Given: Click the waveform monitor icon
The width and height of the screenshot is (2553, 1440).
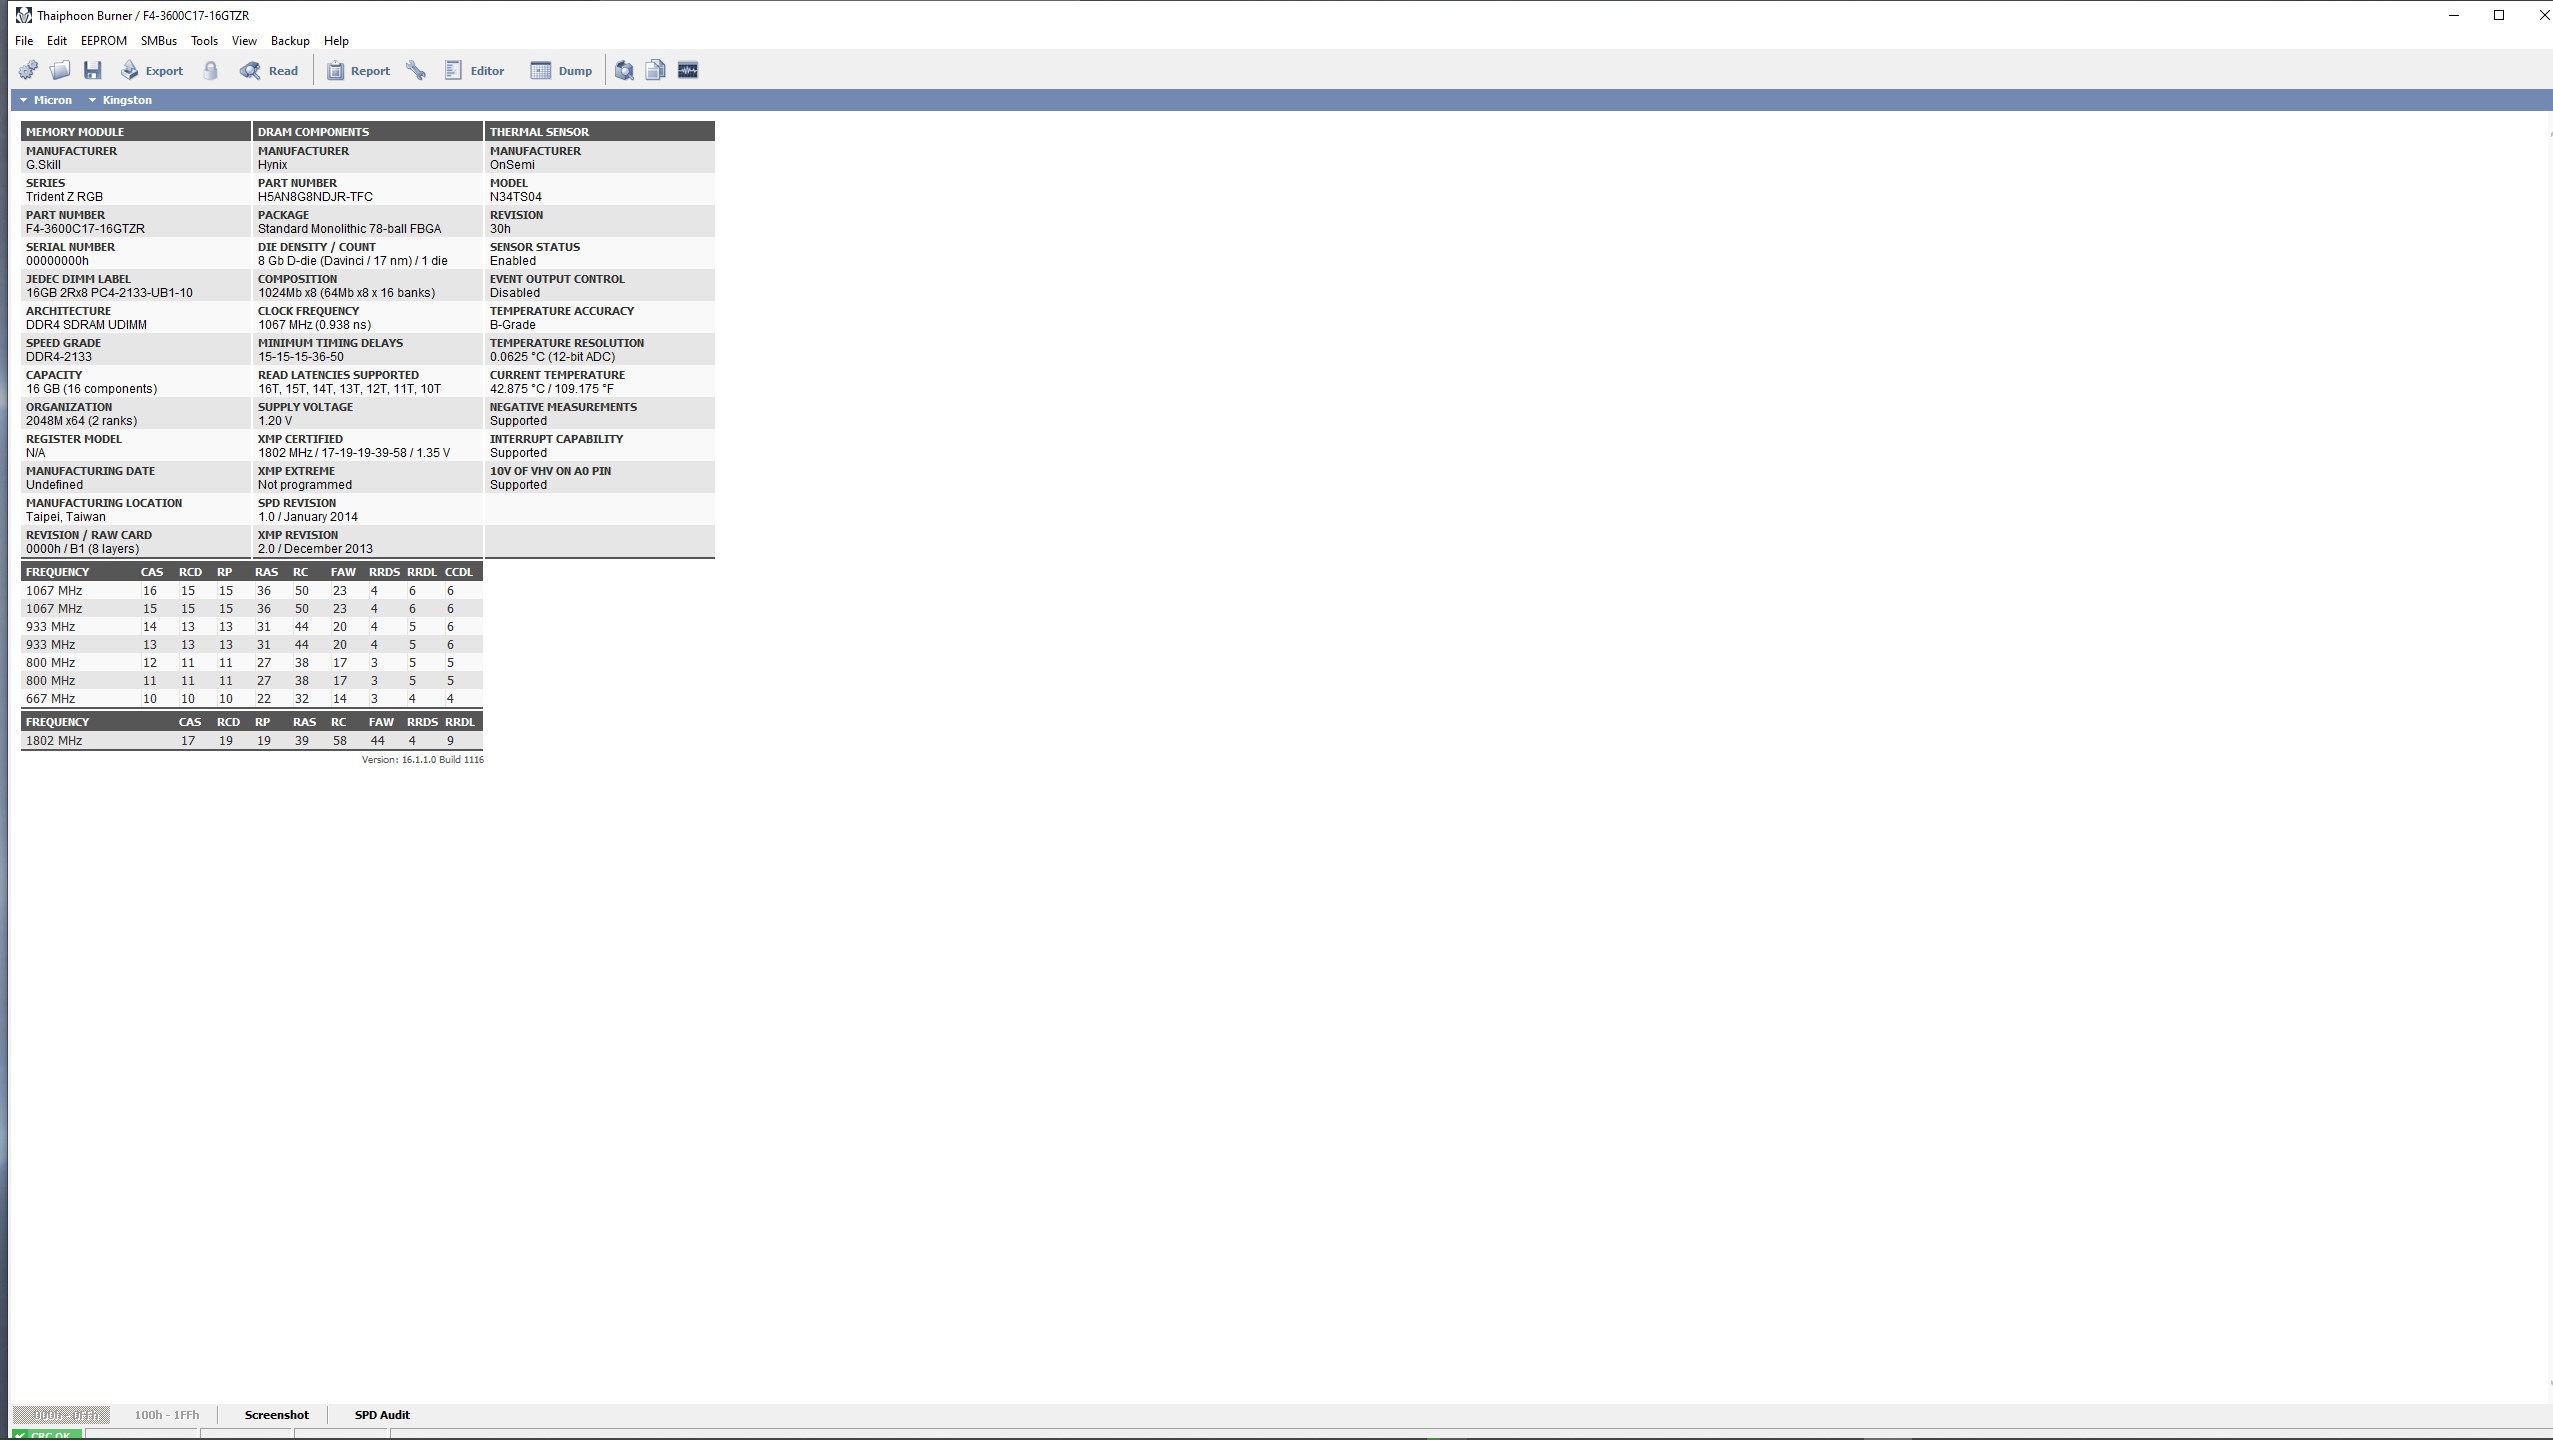Looking at the screenshot, I should (688, 70).
